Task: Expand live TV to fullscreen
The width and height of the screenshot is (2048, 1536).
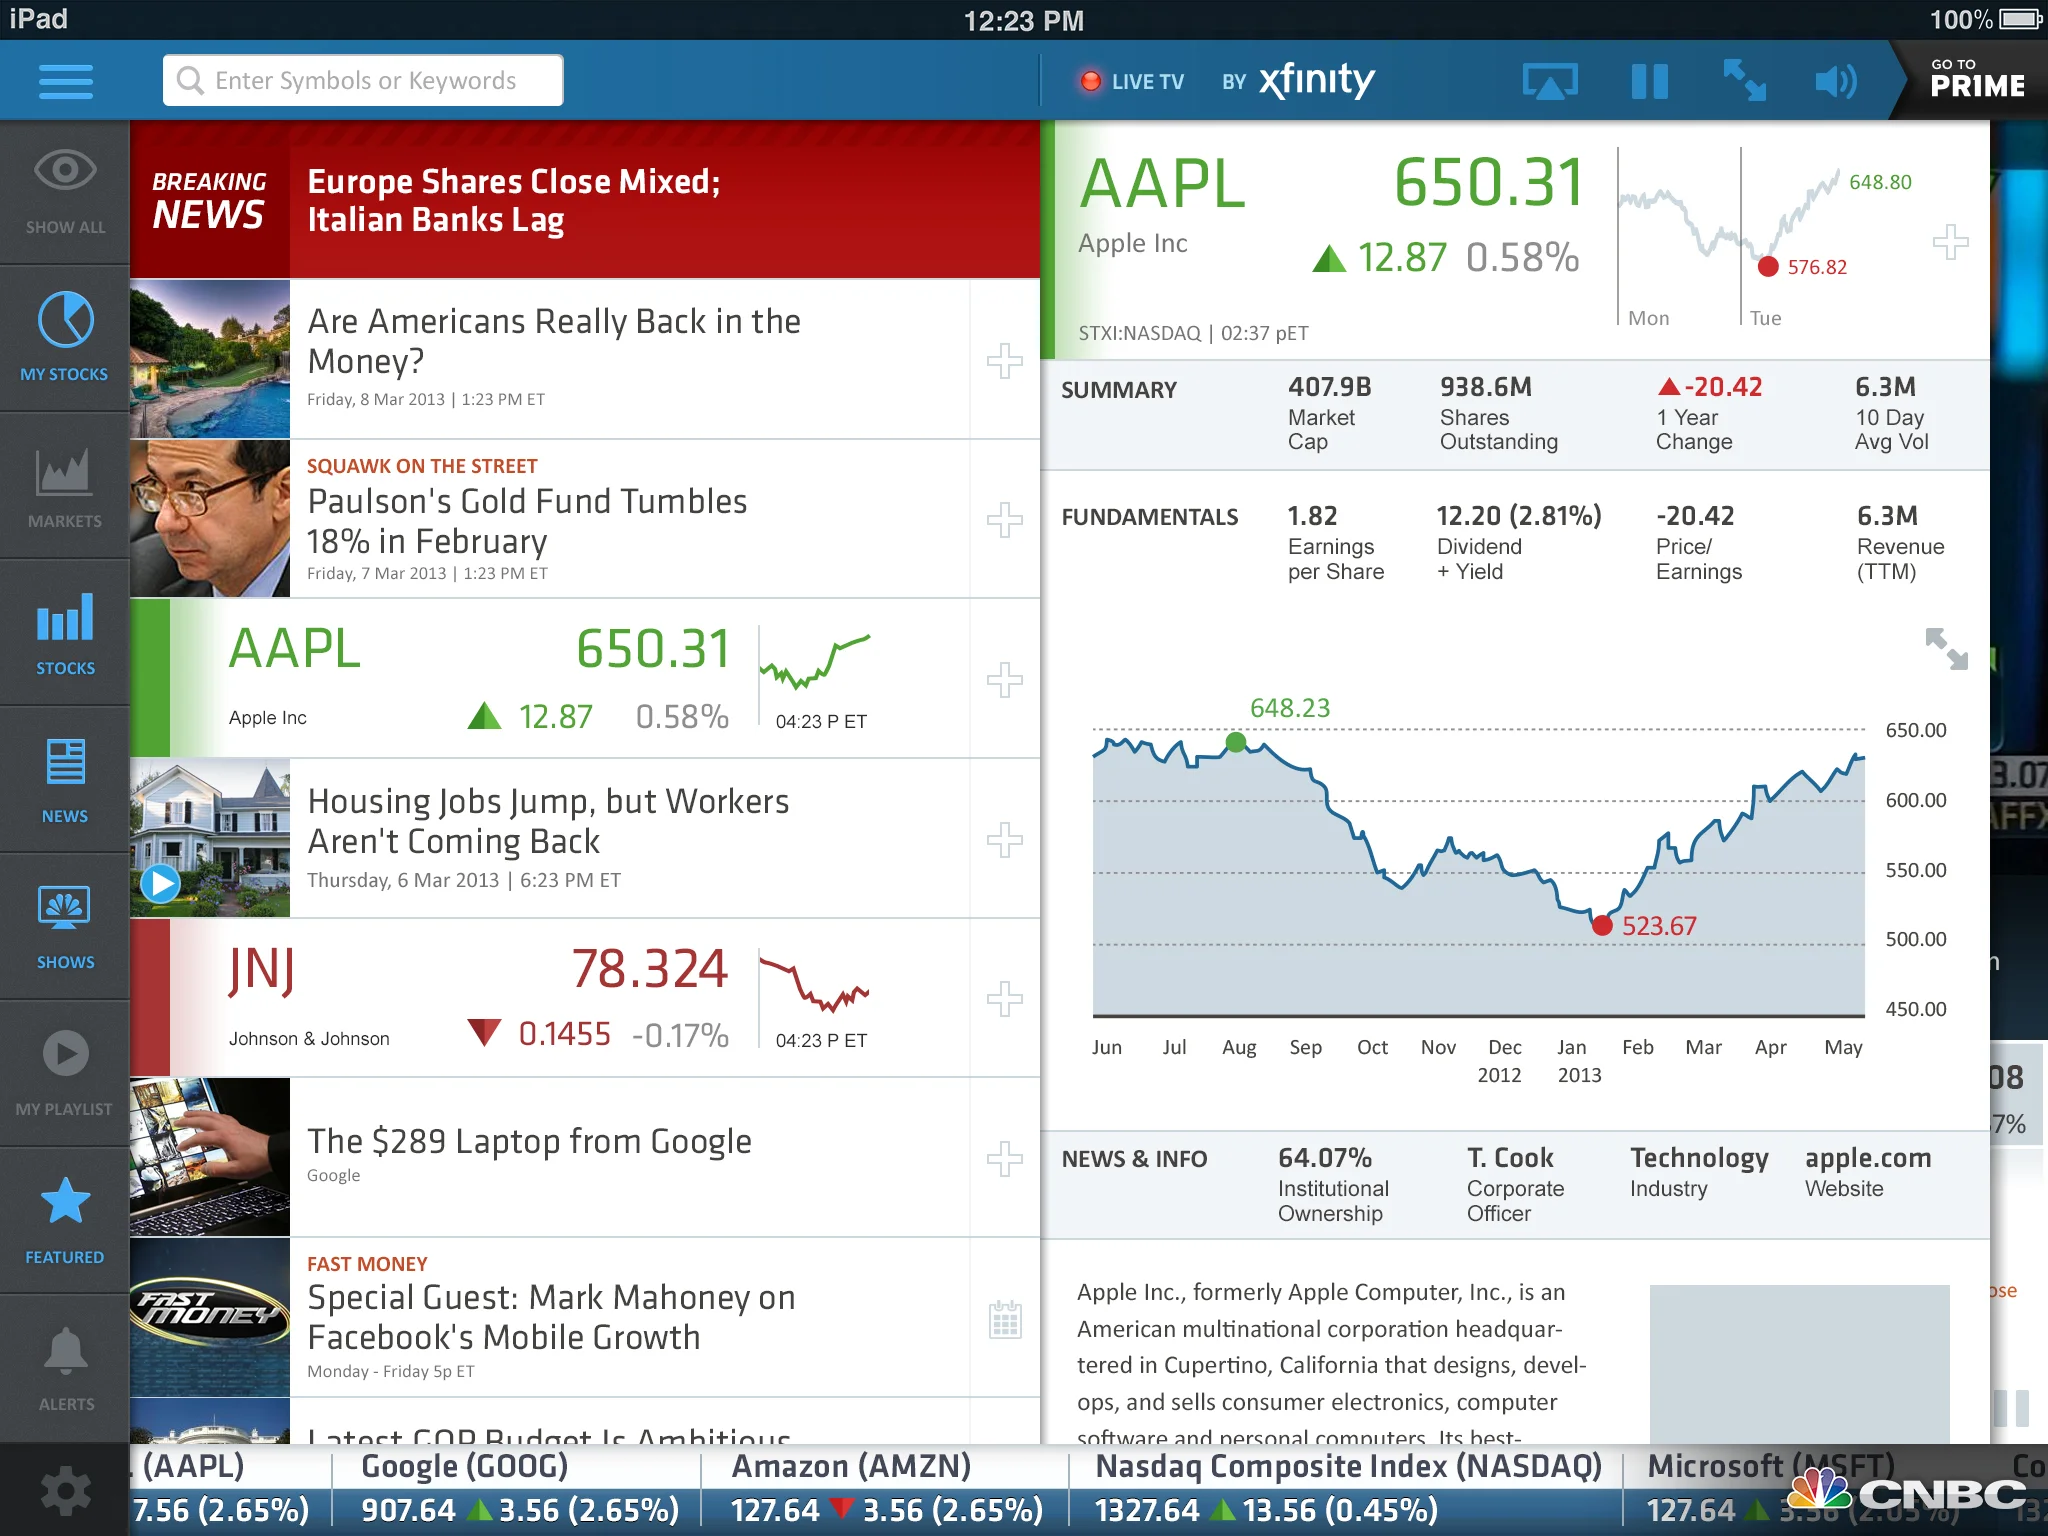Action: point(1744,81)
